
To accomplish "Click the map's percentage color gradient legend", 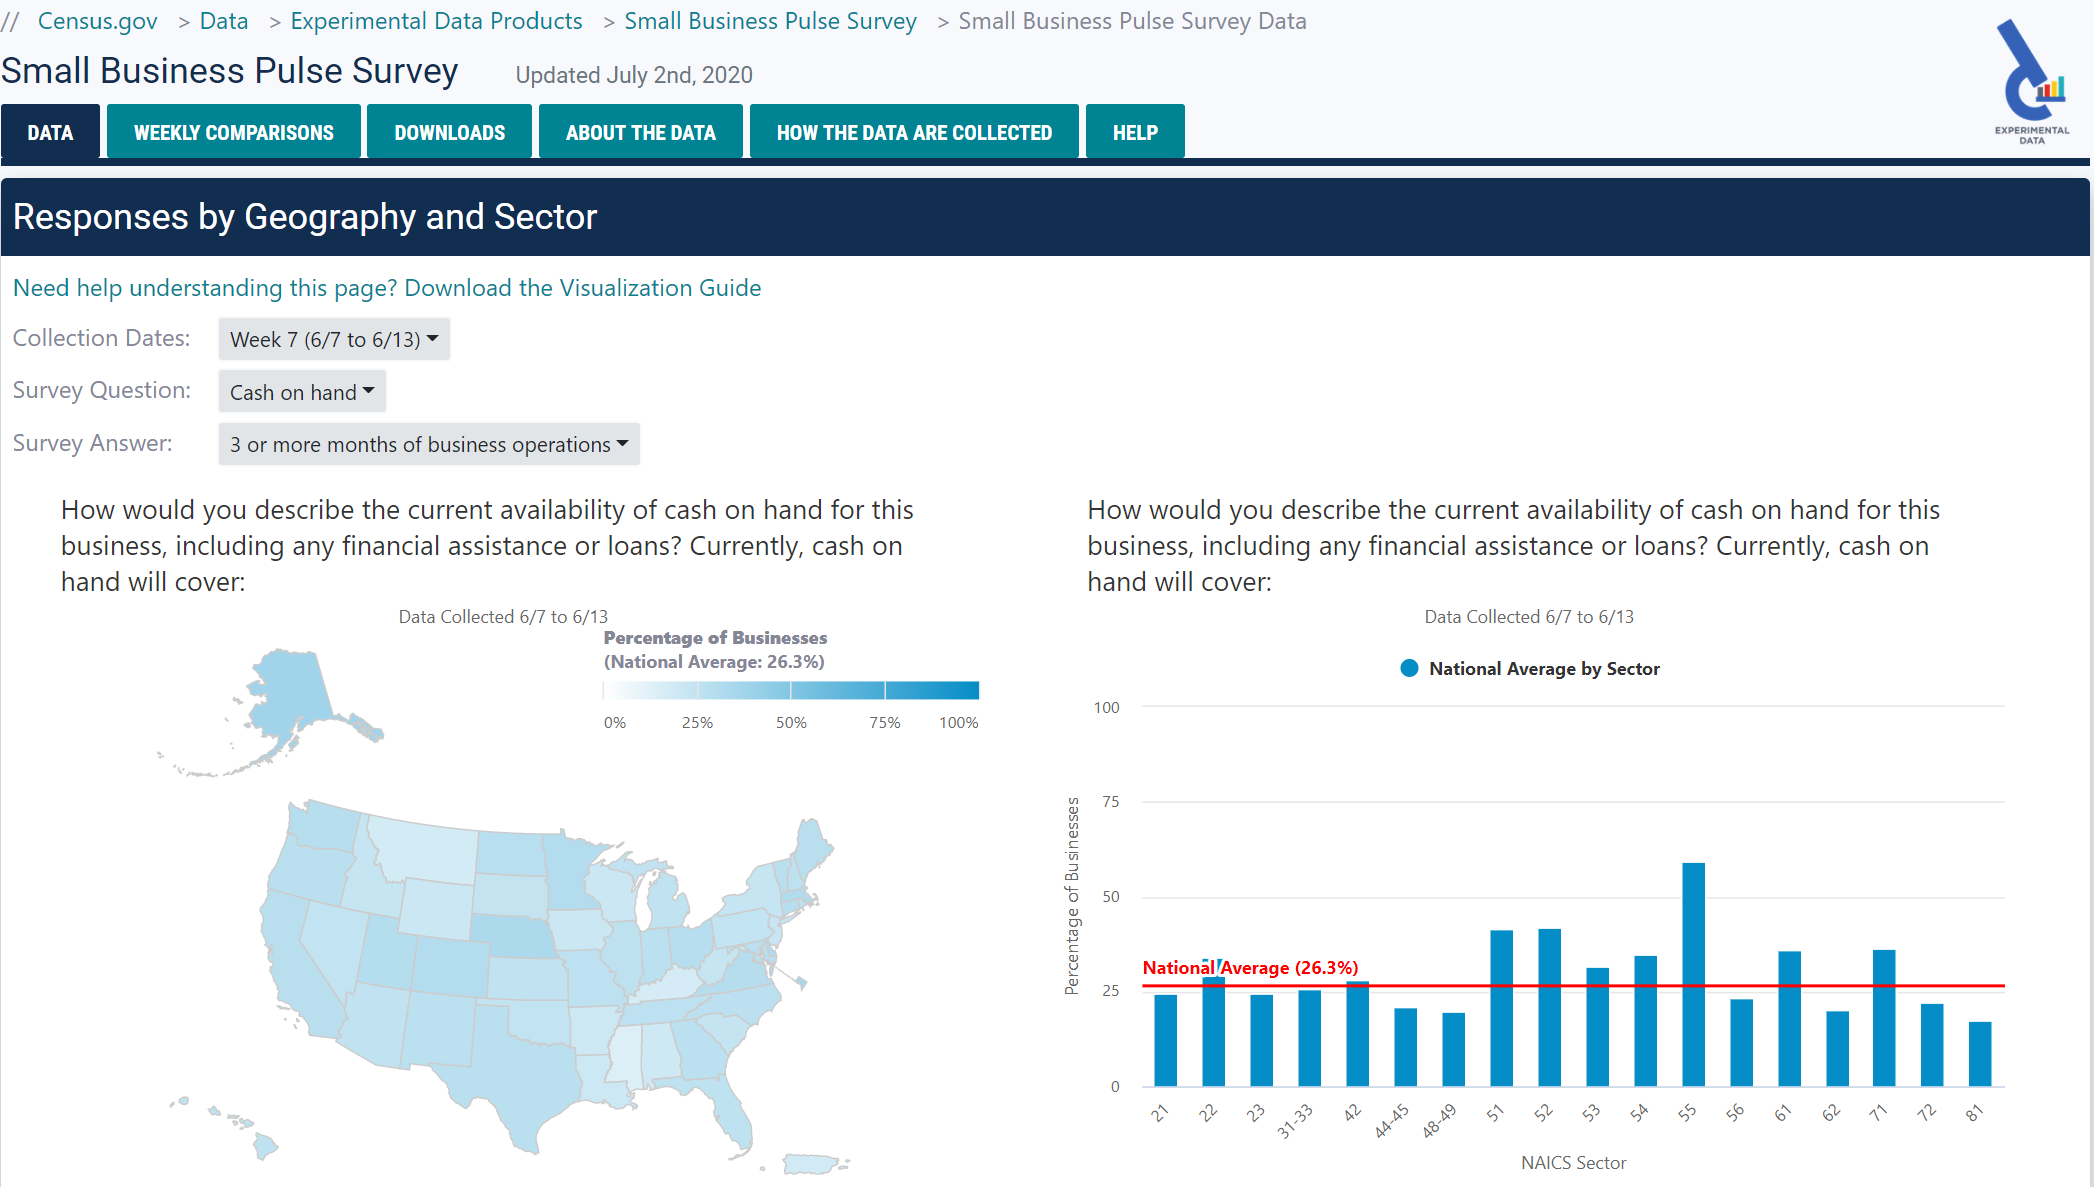I will point(790,690).
